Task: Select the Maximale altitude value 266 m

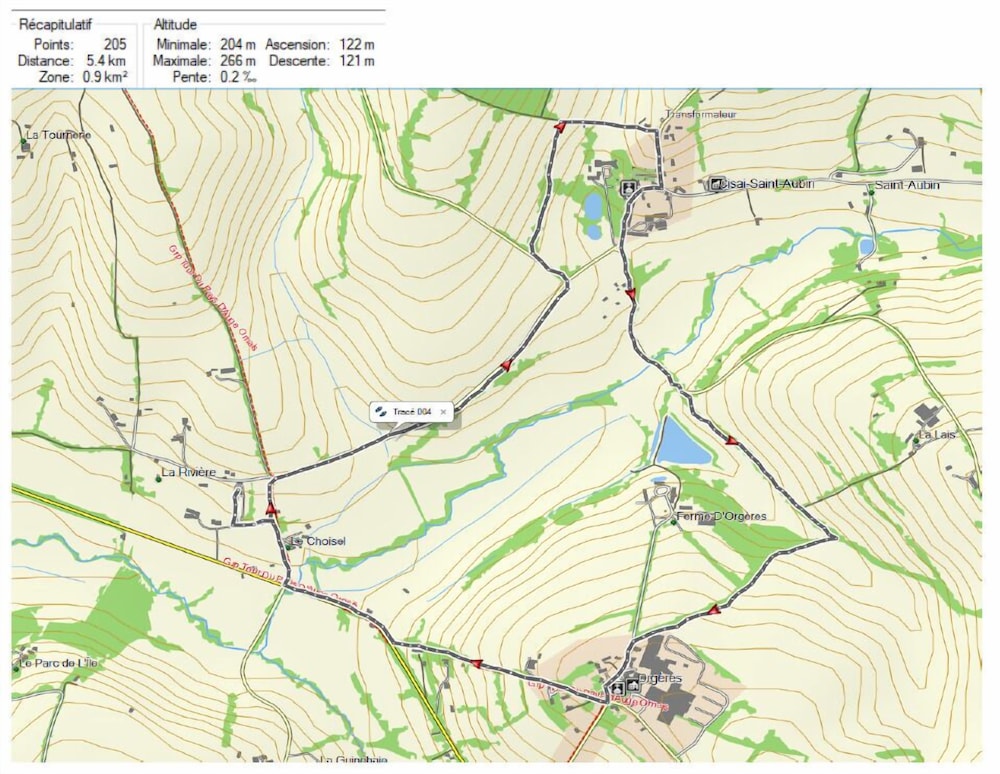Action: point(238,61)
